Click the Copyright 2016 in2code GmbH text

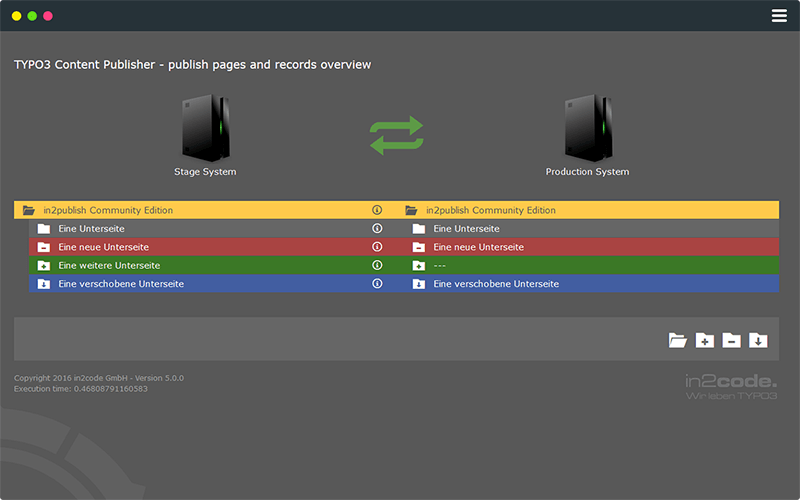[x=99, y=378]
